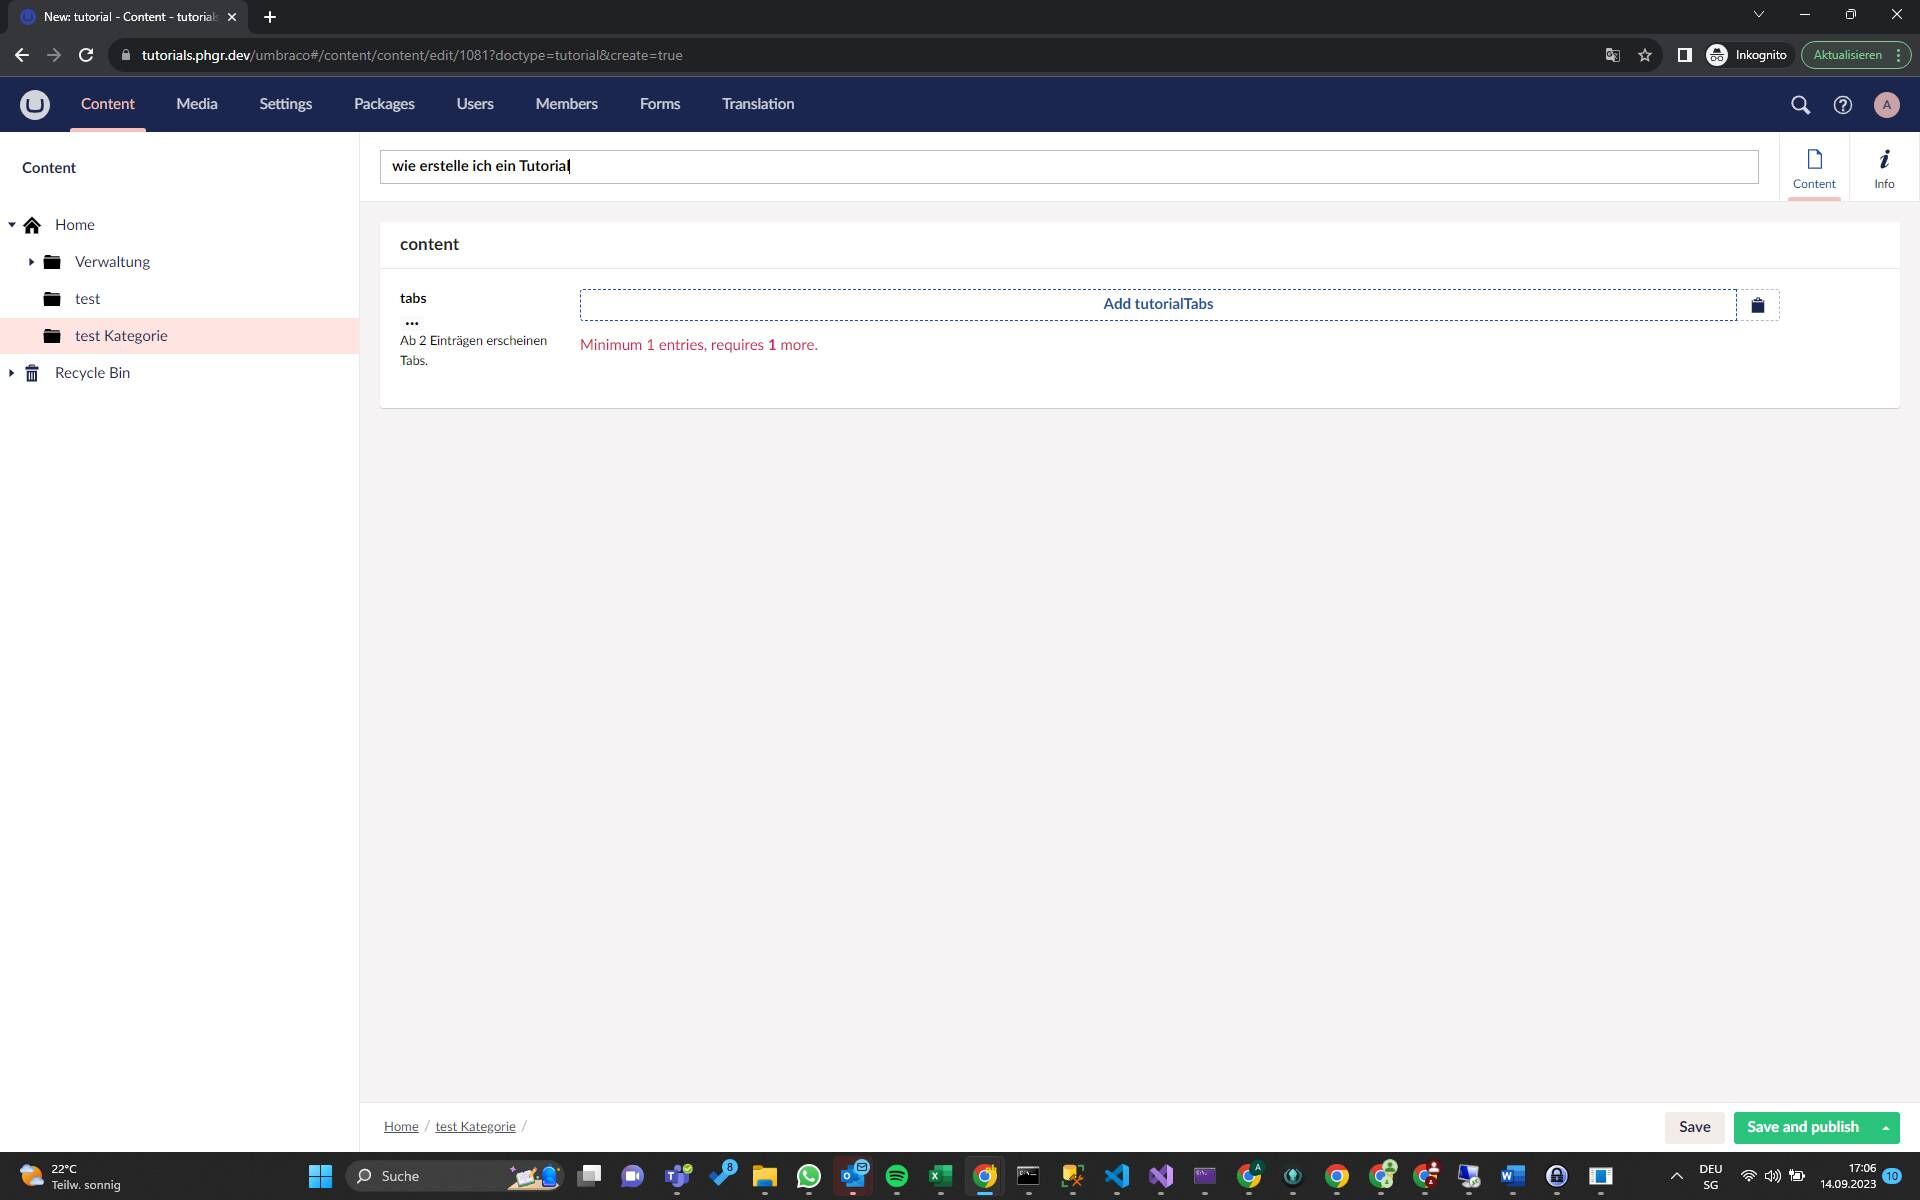The image size is (1920, 1200).
Task: Go back with the browser back arrow
Action: (x=22, y=55)
